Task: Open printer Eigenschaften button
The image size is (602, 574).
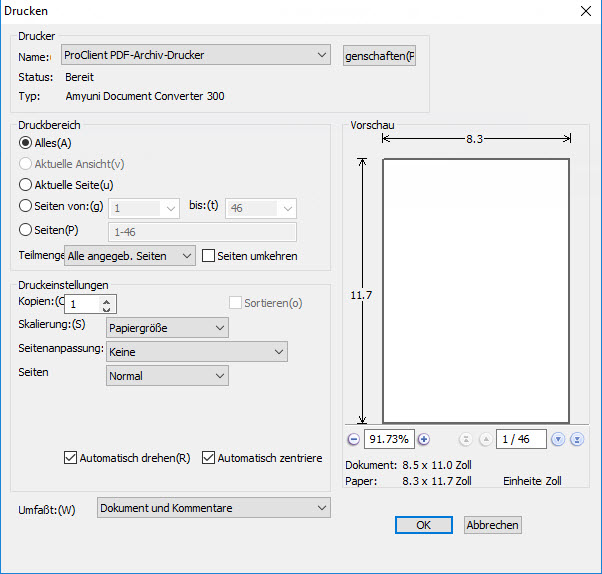Action: (379, 55)
